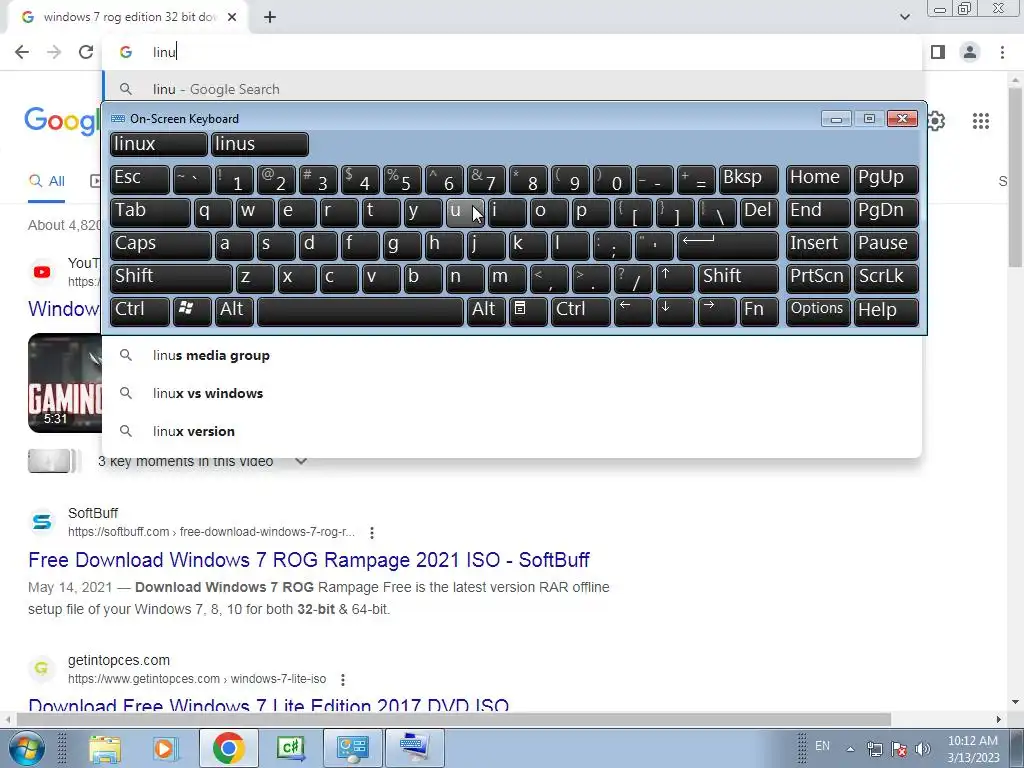Choose the 'linux vs windows' suggestion
The image size is (1024, 768).
coord(512,393)
